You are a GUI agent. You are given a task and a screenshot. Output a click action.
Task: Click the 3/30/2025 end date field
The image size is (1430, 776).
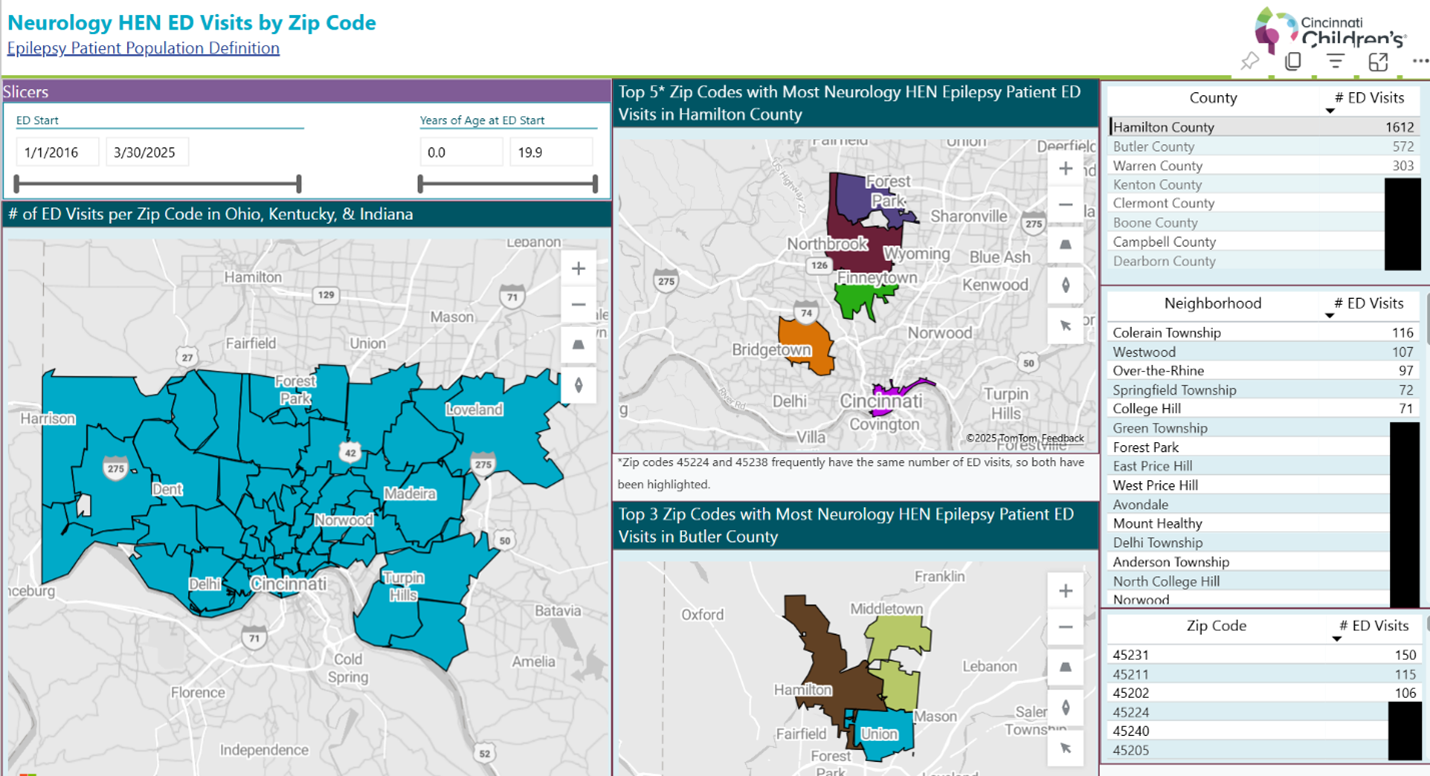[146, 153]
